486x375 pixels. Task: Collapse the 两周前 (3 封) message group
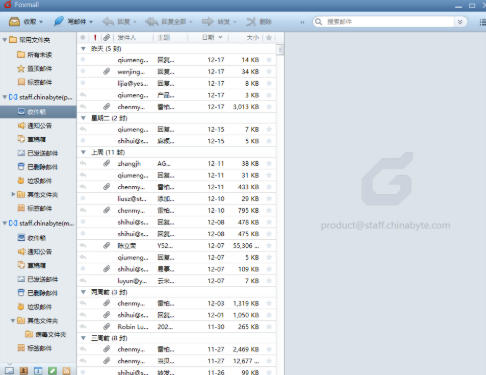[x=83, y=292]
